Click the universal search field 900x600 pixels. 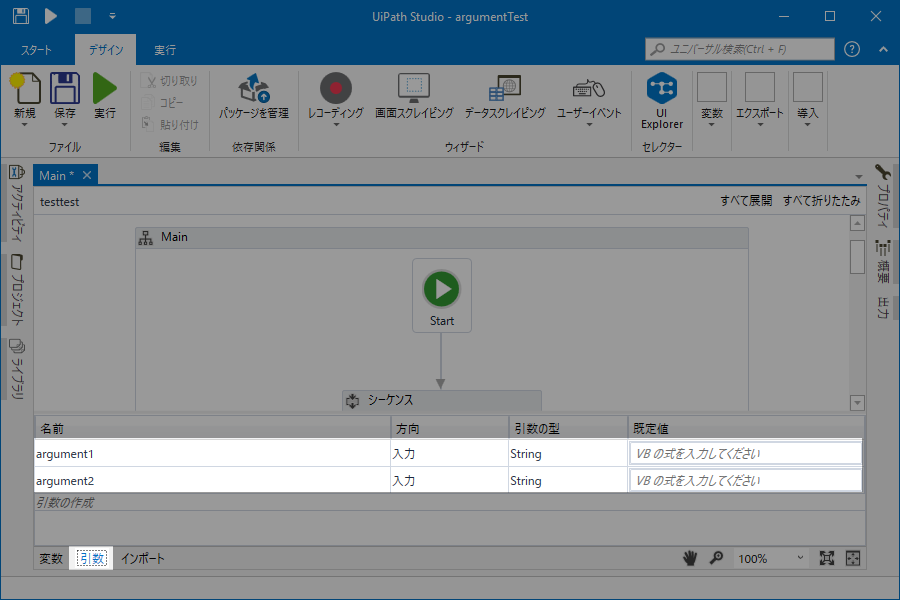(x=739, y=49)
